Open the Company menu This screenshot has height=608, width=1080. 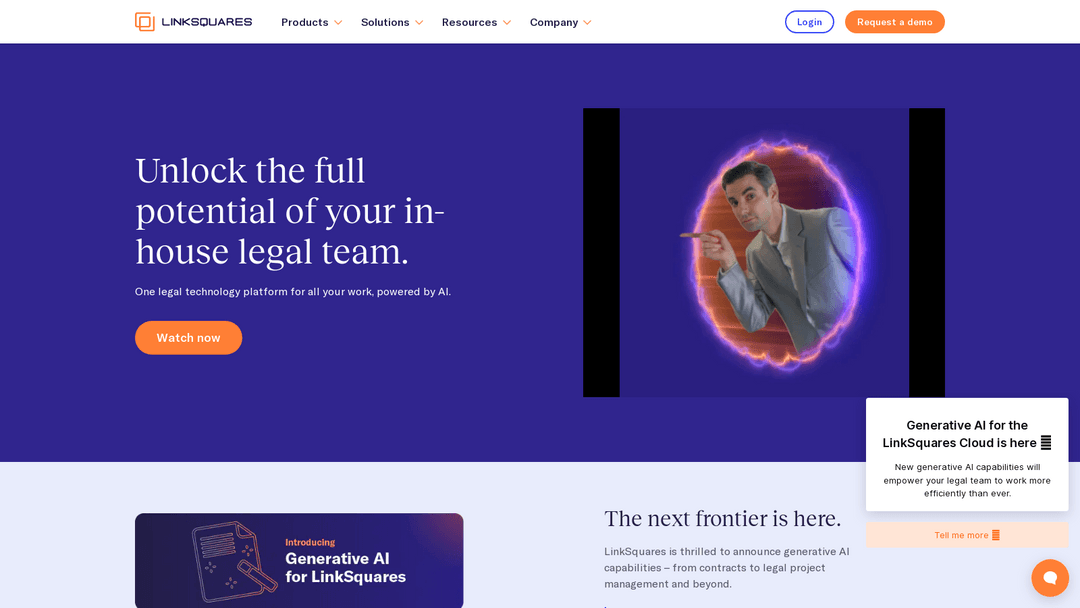pyautogui.click(x=561, y=22)
